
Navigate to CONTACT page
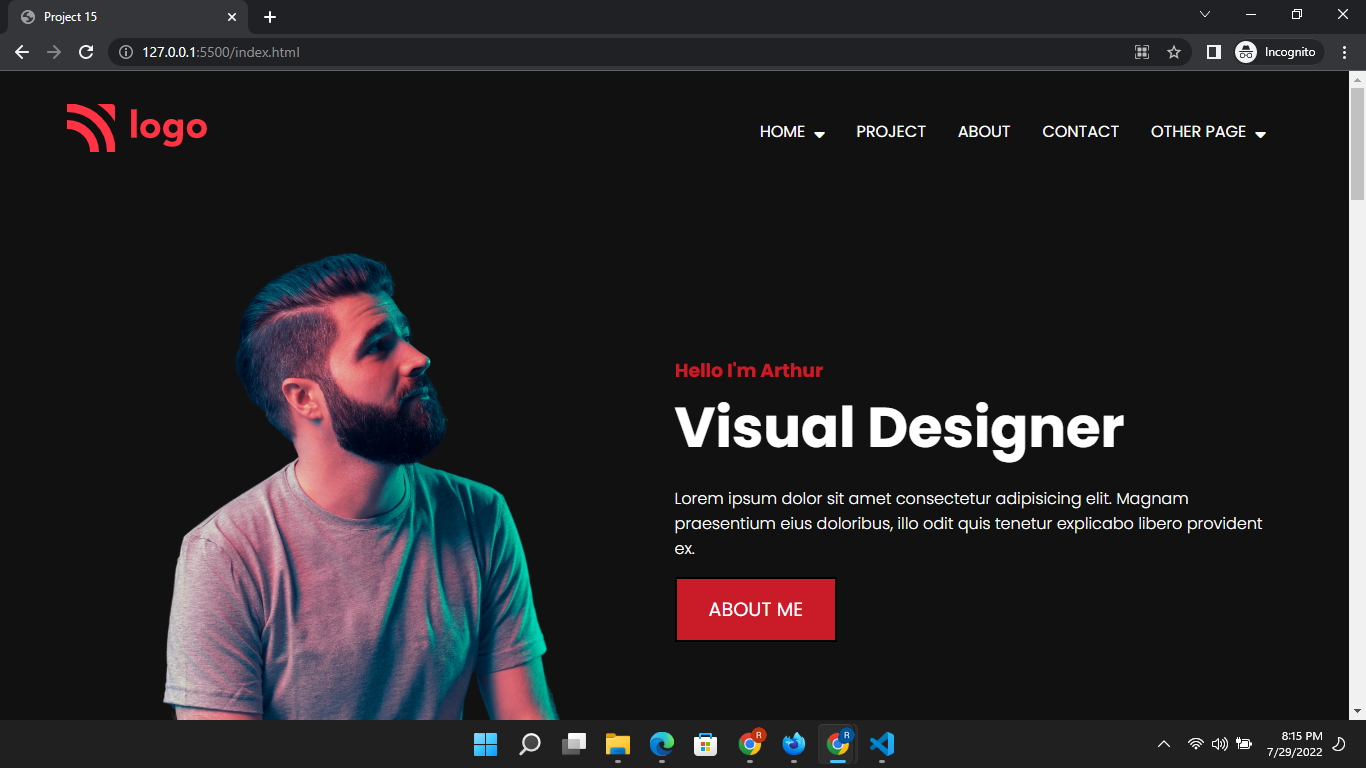point(1080,132)
